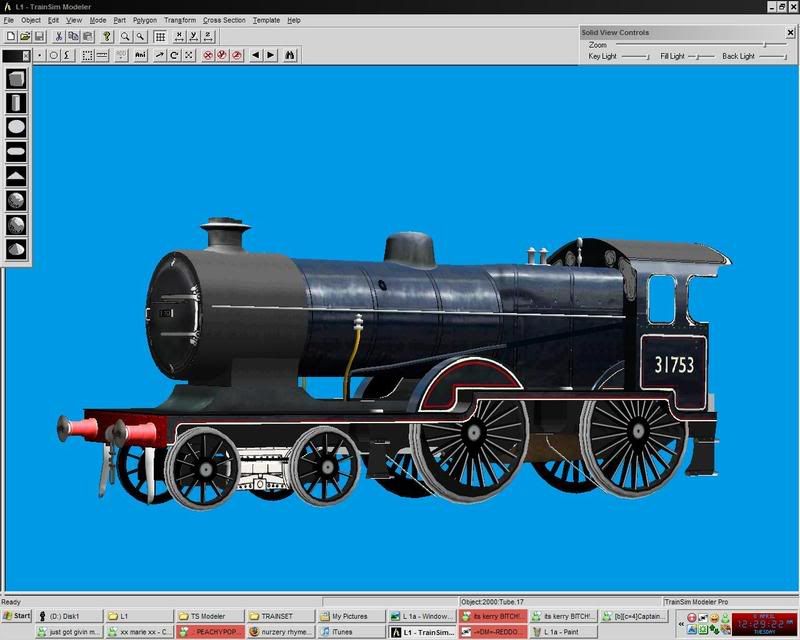Expand the Template menu
The image size is (800, 640).
coord(266,20)
